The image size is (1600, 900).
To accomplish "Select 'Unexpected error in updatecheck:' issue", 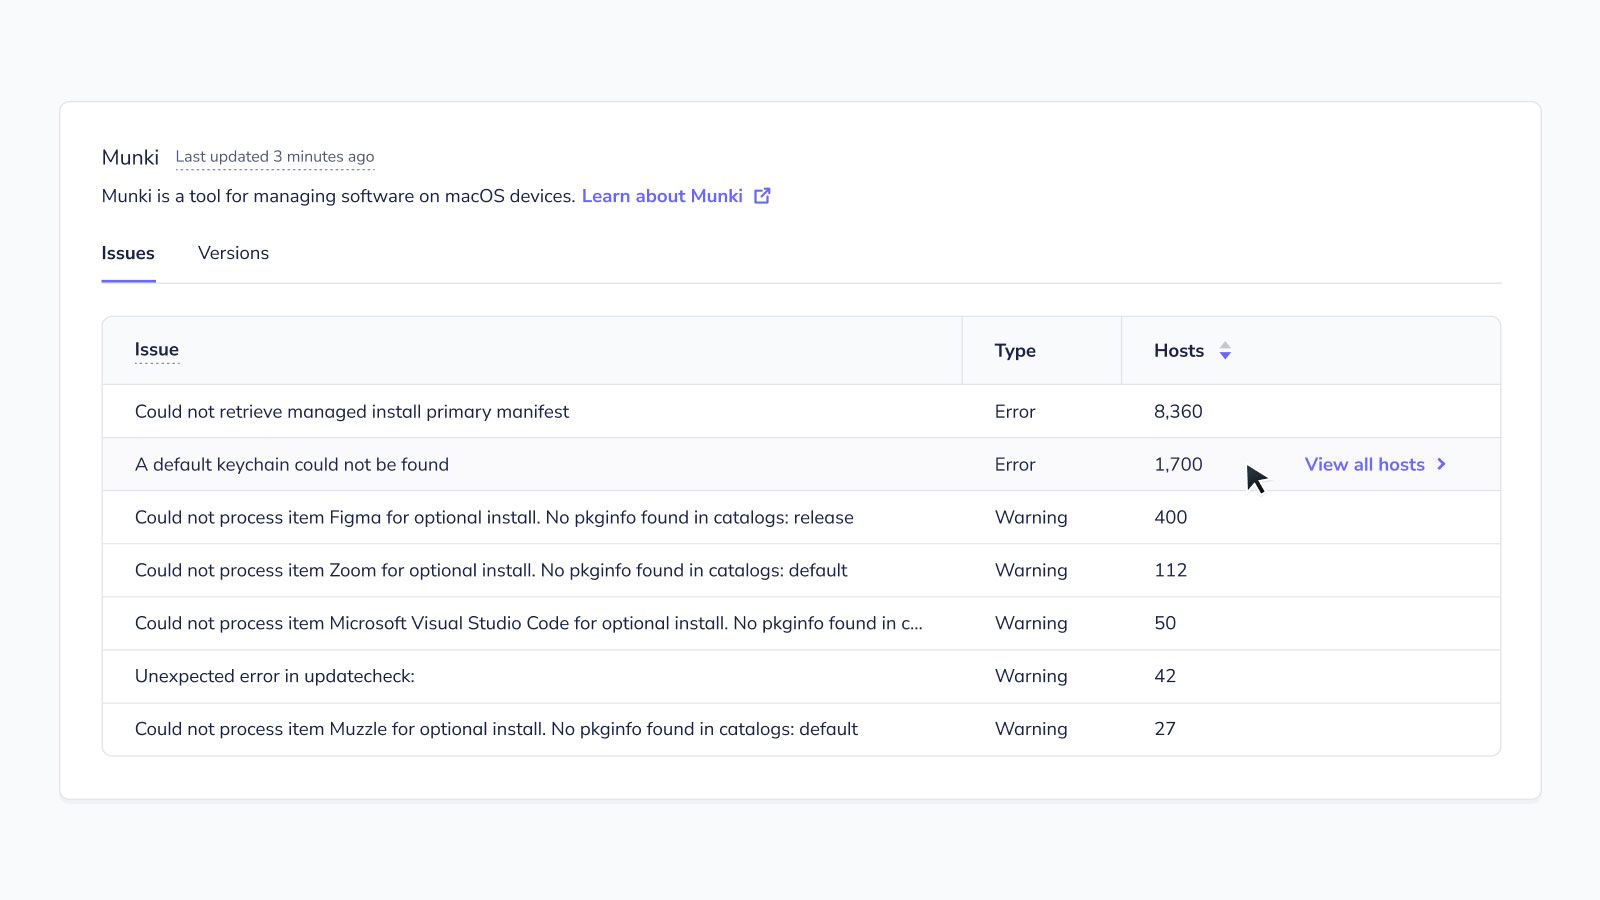I will [275, 676].
